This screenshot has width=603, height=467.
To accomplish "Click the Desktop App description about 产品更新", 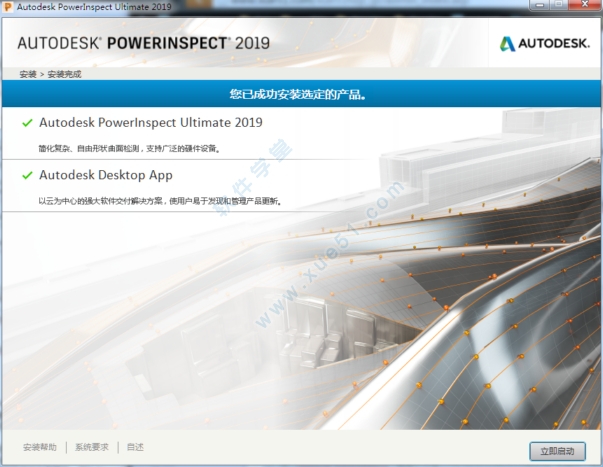I will click(160, 201).
